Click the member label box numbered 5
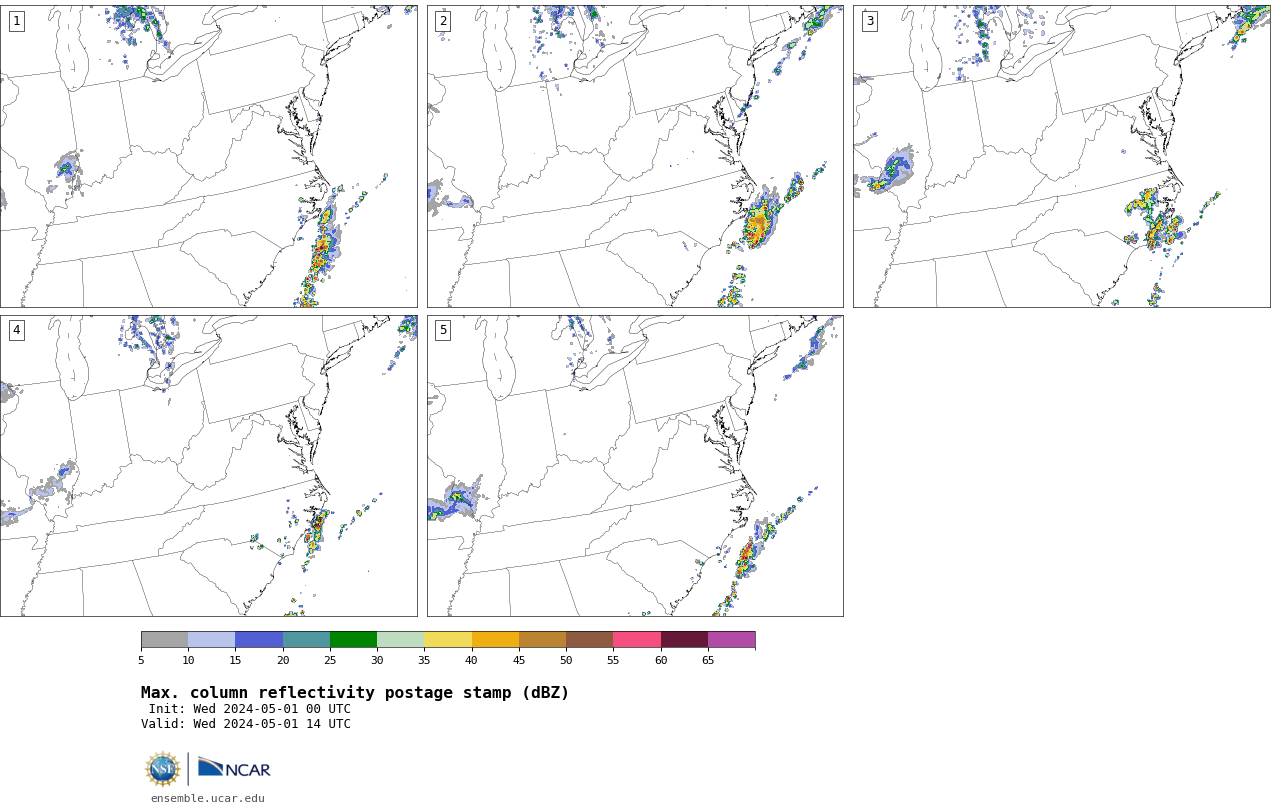This screenshot has width=1280, height=809. (x=443, y=330)
